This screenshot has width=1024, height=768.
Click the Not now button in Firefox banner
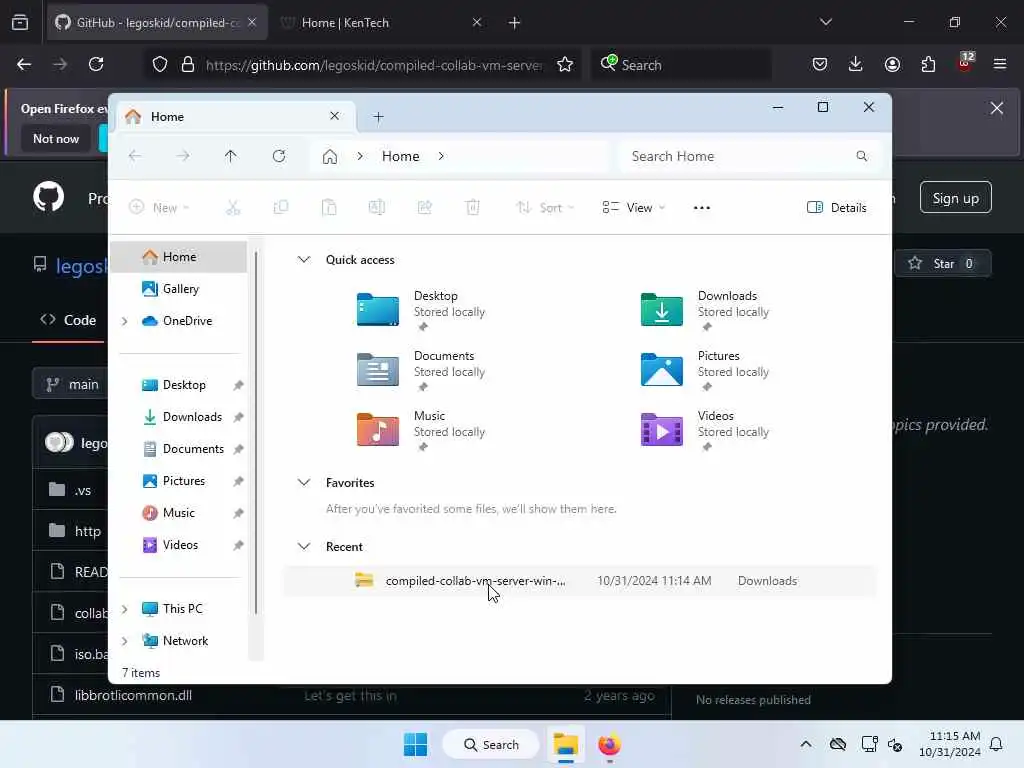pos(56,138)
